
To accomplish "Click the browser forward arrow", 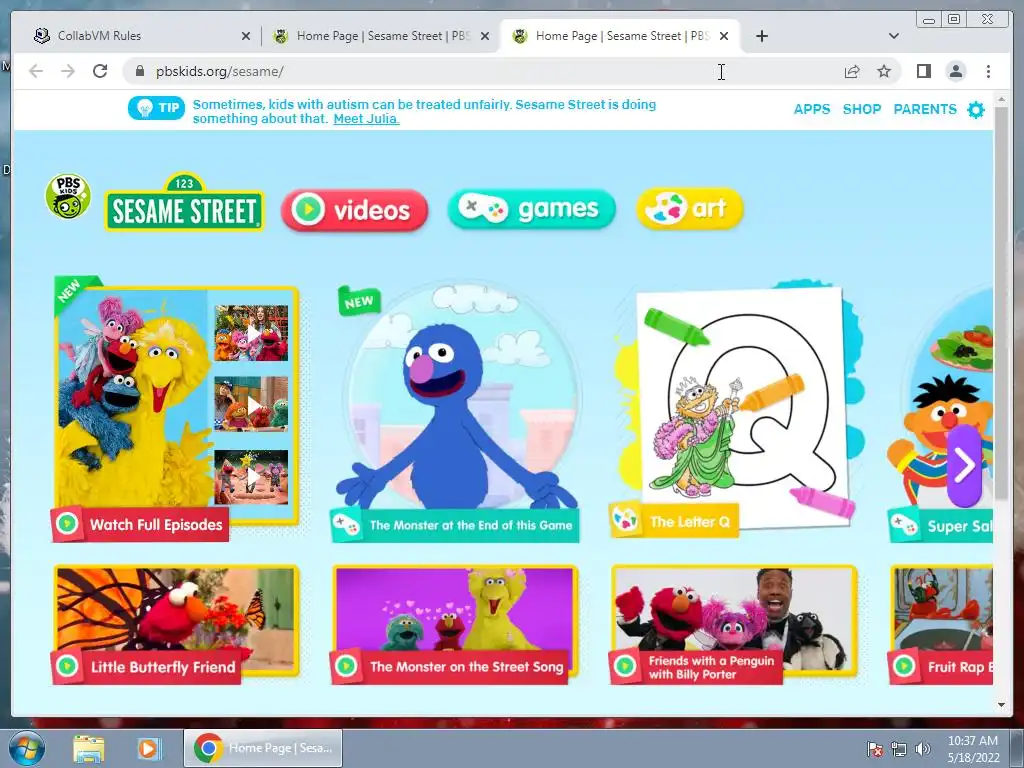I will [x=68, y=71].
